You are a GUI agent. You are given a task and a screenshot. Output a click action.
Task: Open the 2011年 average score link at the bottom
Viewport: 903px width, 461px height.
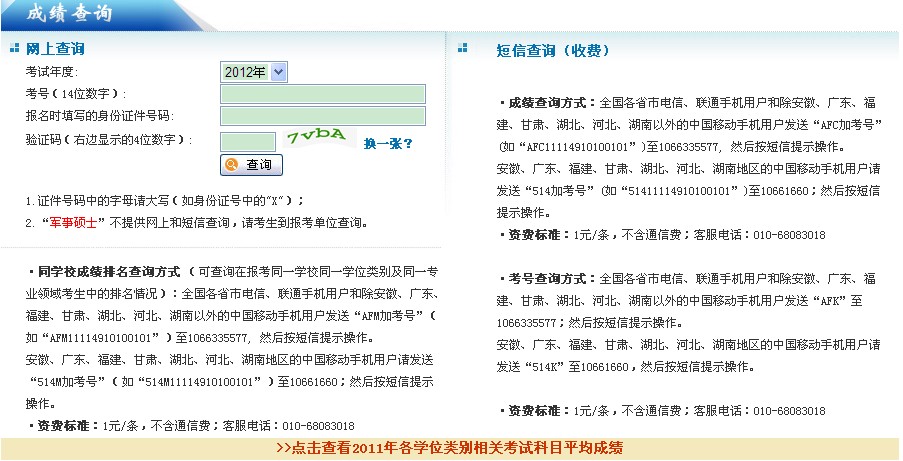pos(449,448)
